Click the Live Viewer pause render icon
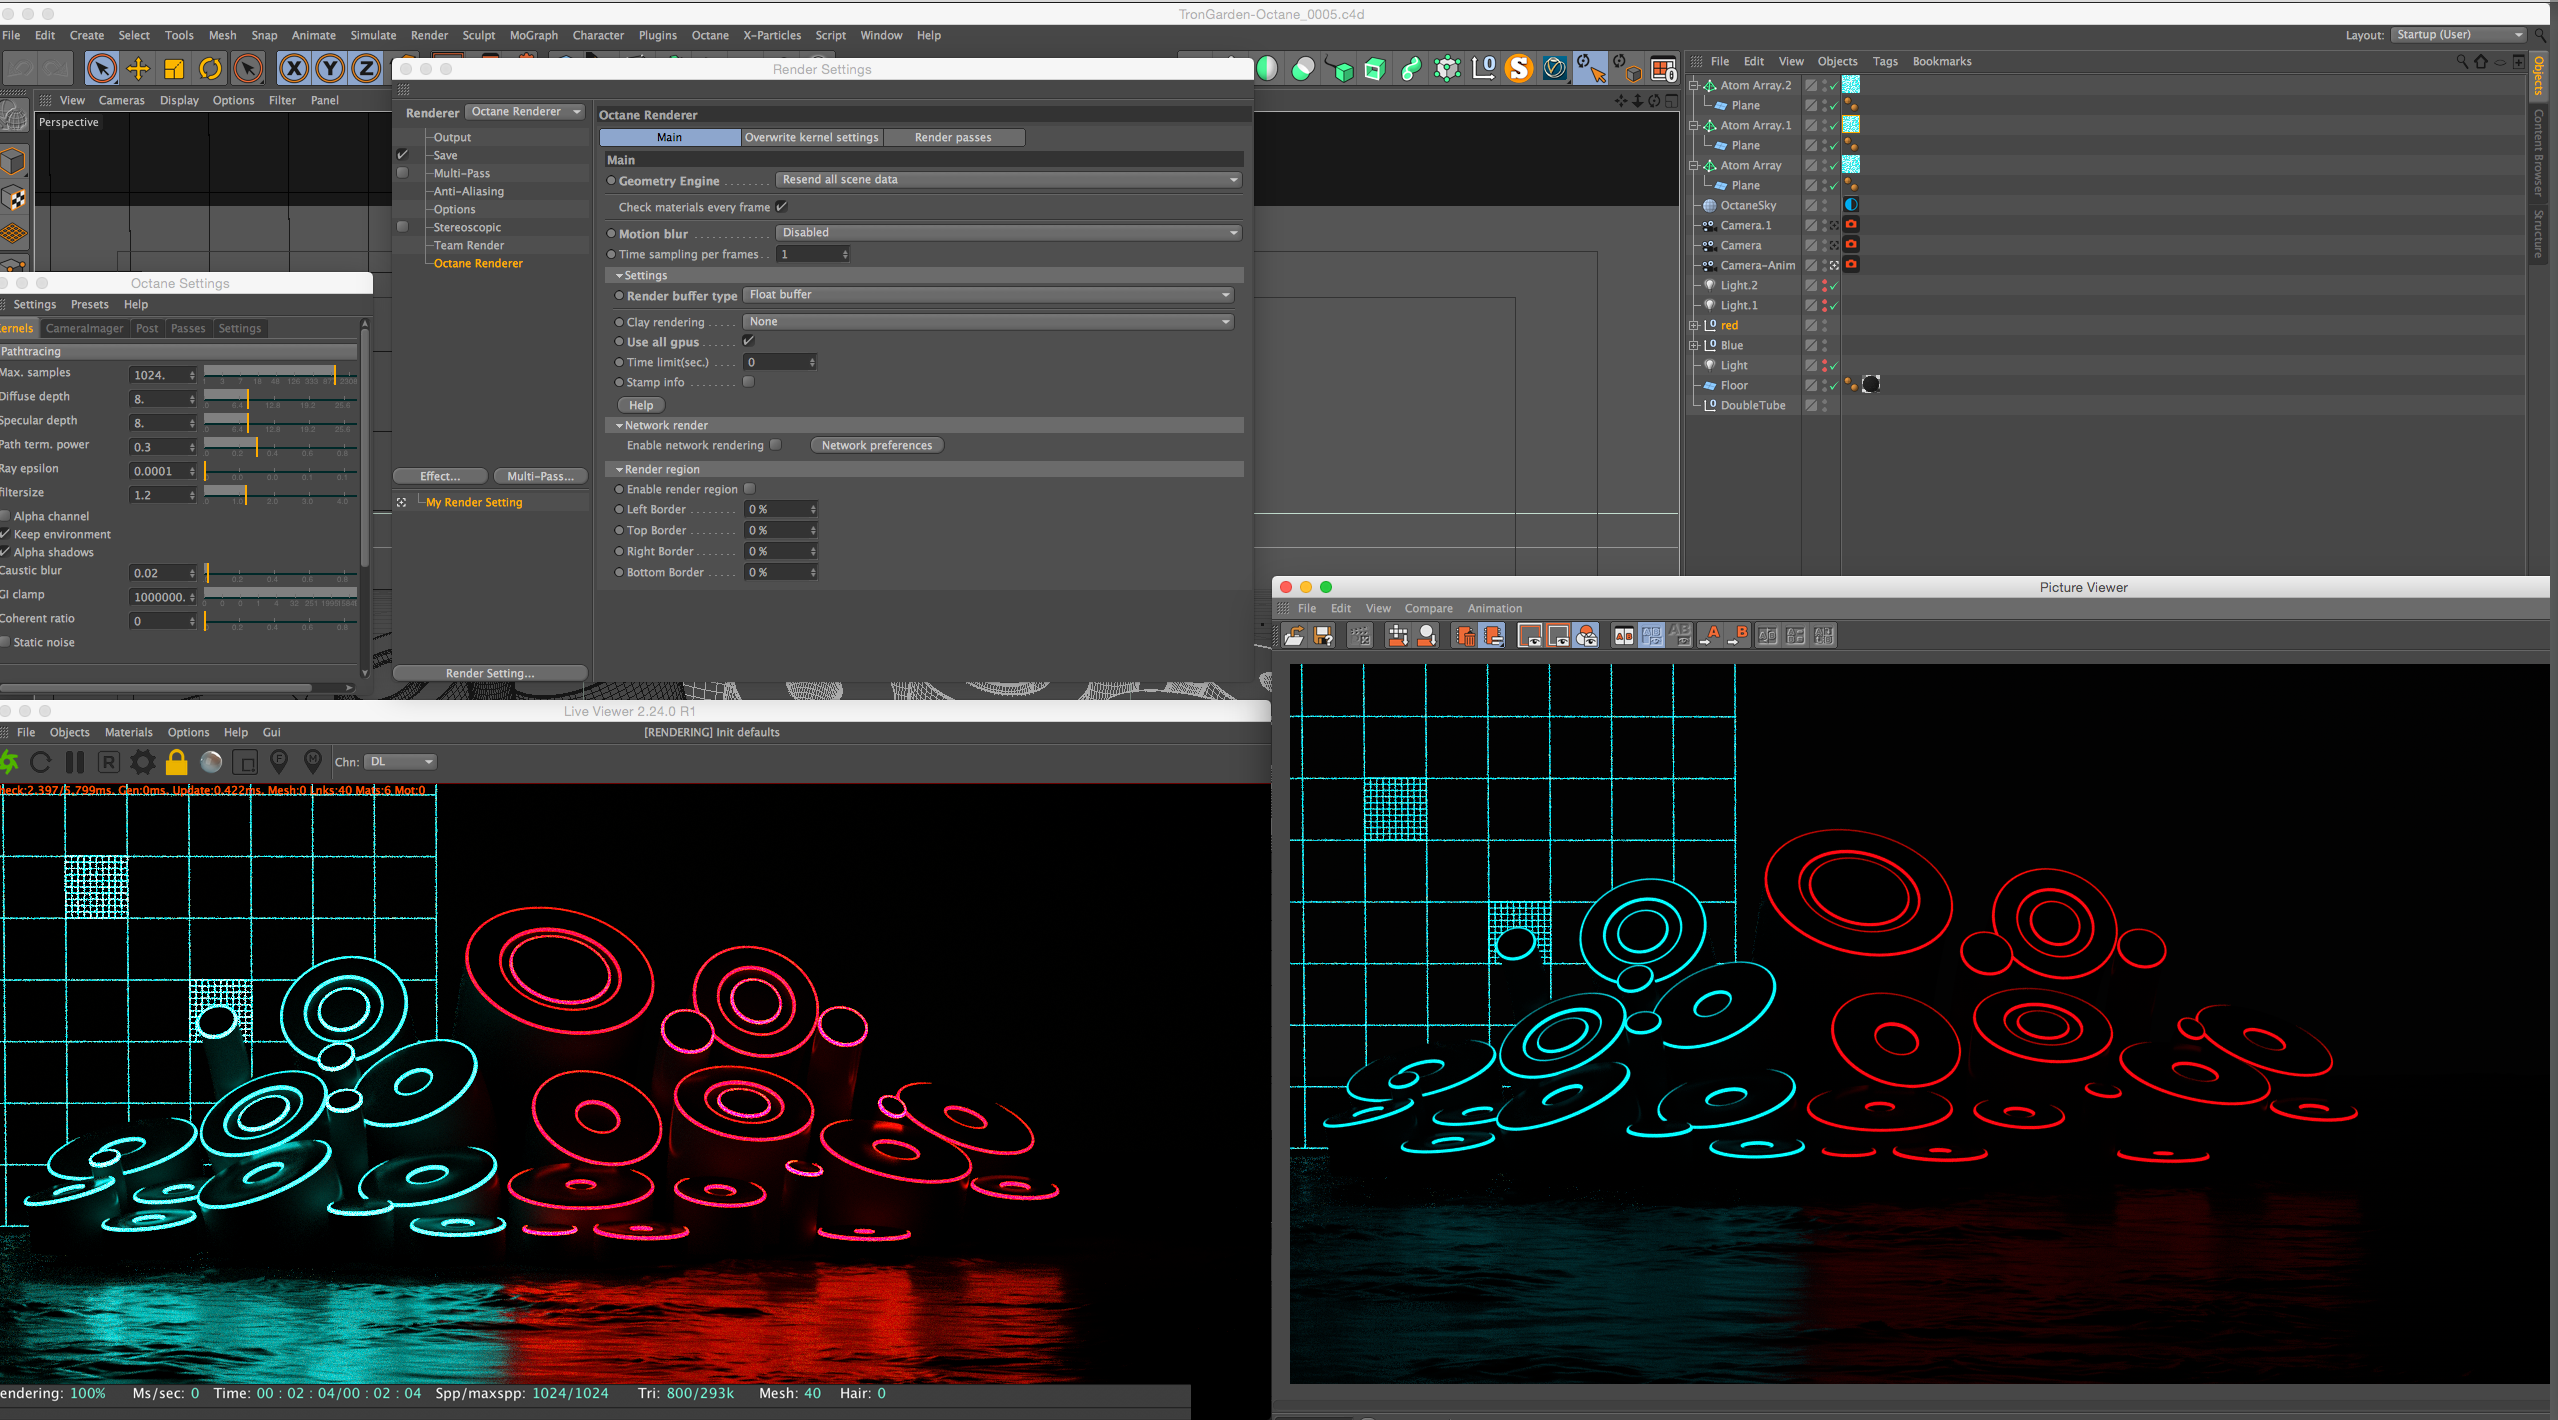This screenshot has height=1420, width=2558. pyautogui.click(x=75, y=762)
